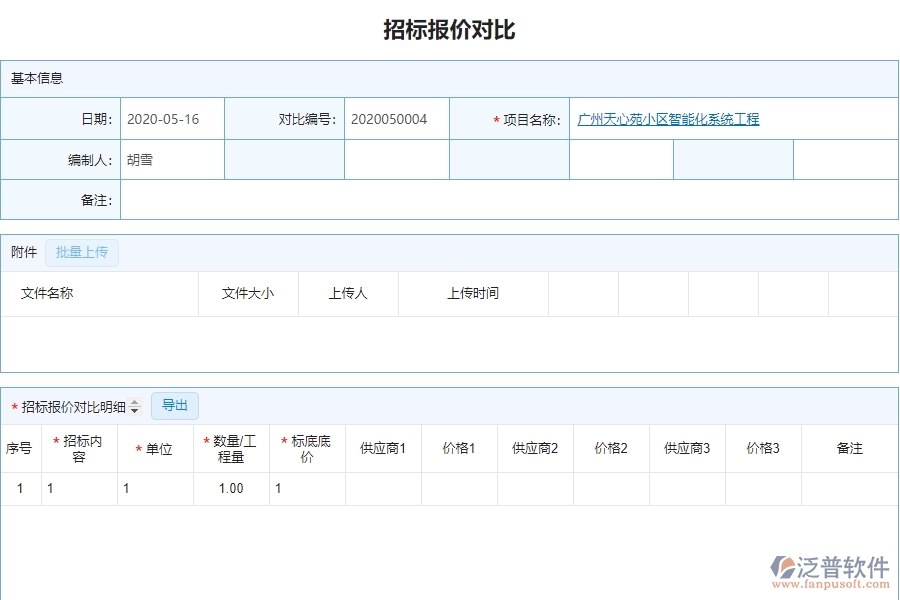Open the 广州天心苑小区智能化系统工程 project link

(666, 118)
